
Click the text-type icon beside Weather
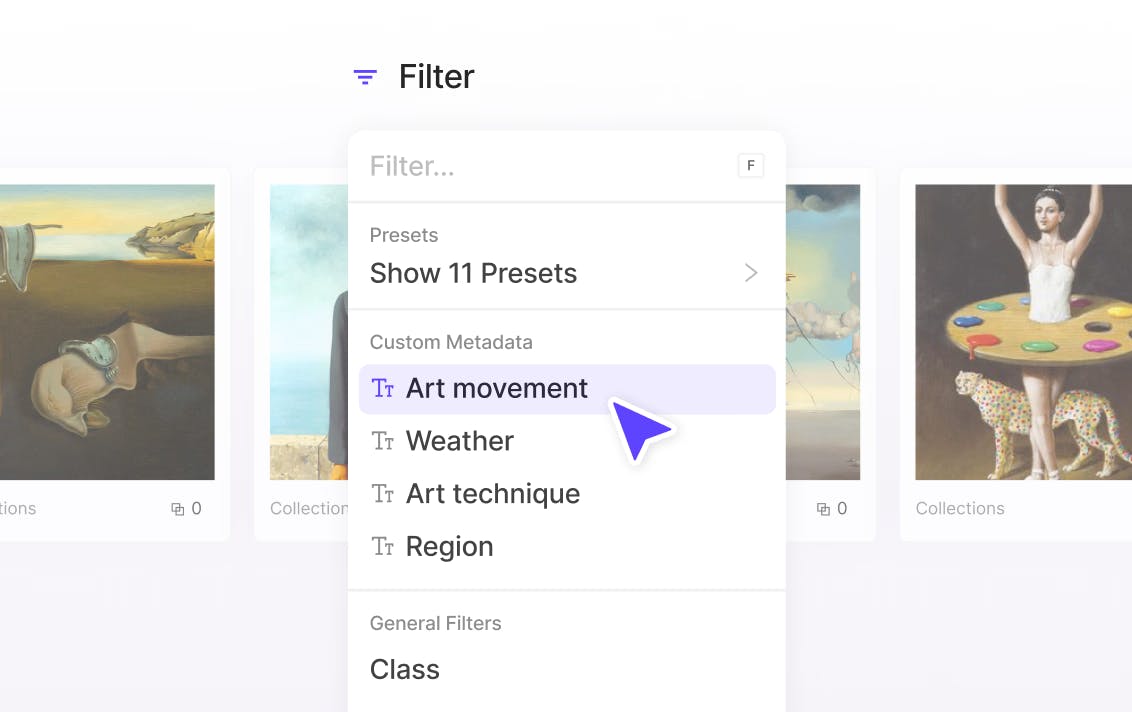(383, 441)
